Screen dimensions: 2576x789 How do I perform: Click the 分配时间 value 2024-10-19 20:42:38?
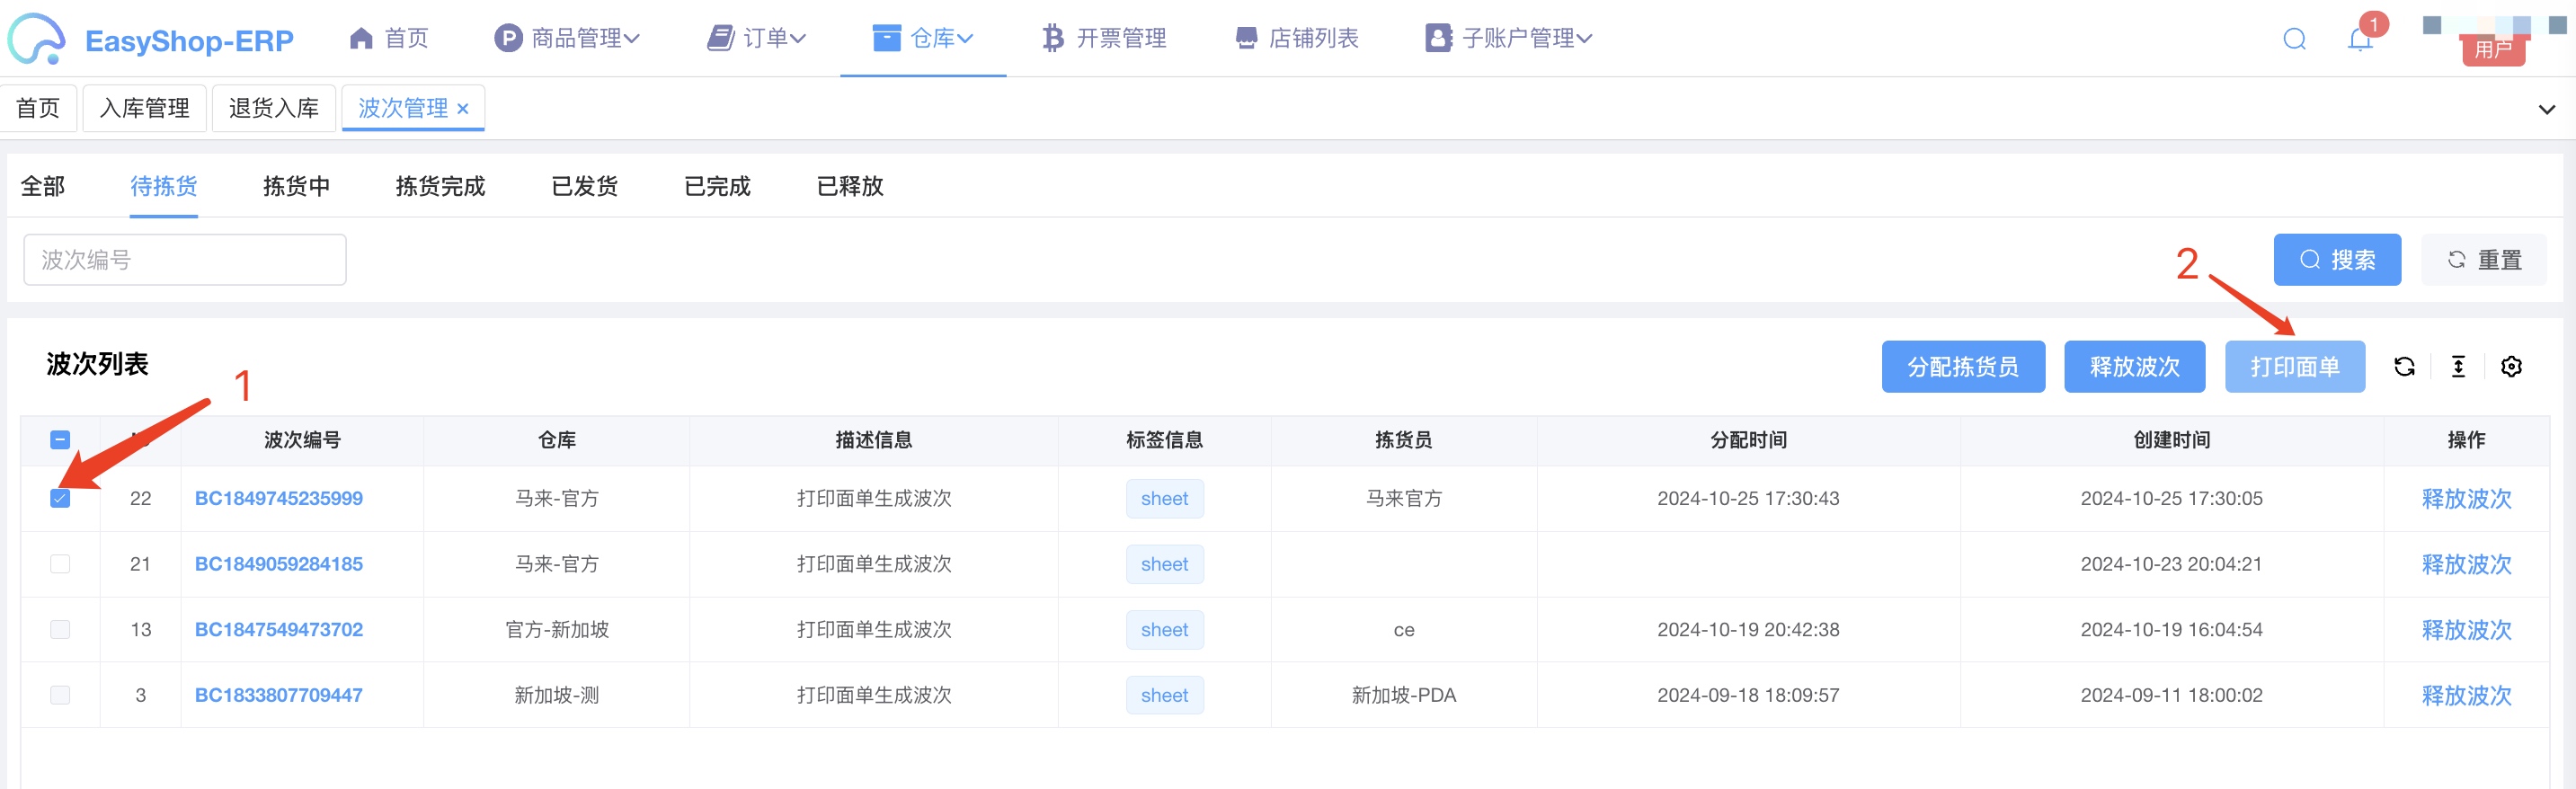tap(1748, 629)
